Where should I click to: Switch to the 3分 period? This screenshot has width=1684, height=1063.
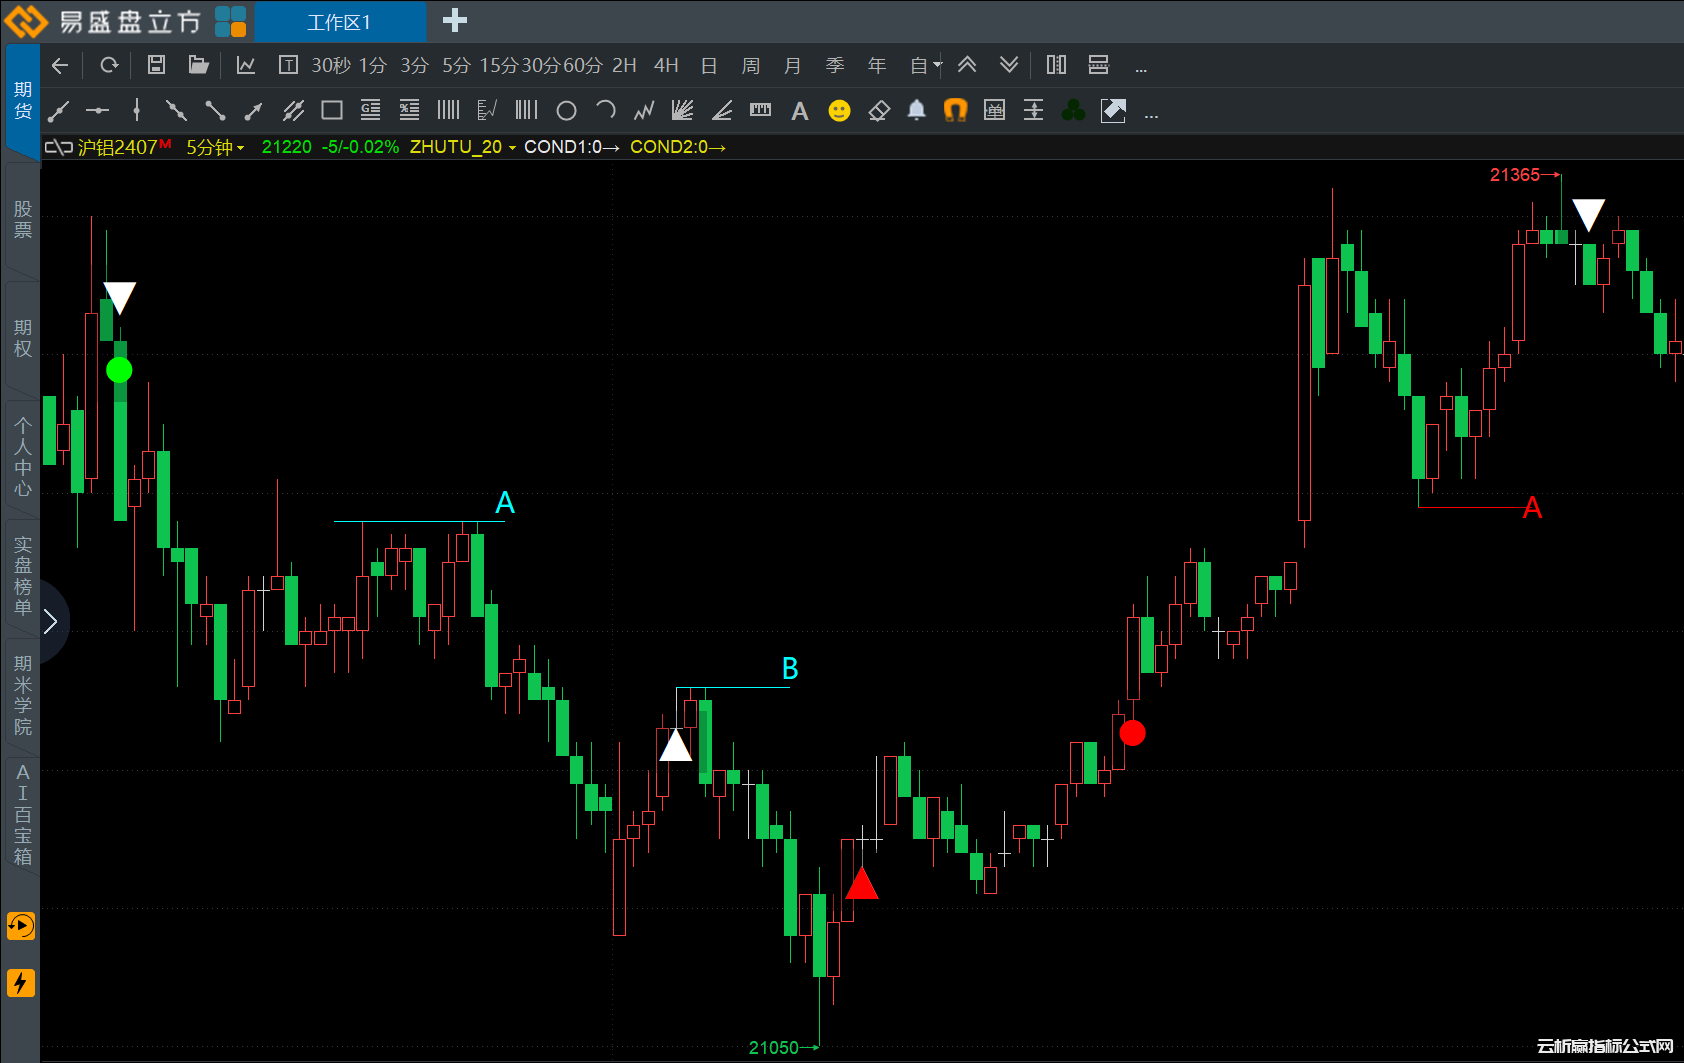pyautogui.click(x=415, y=66)
